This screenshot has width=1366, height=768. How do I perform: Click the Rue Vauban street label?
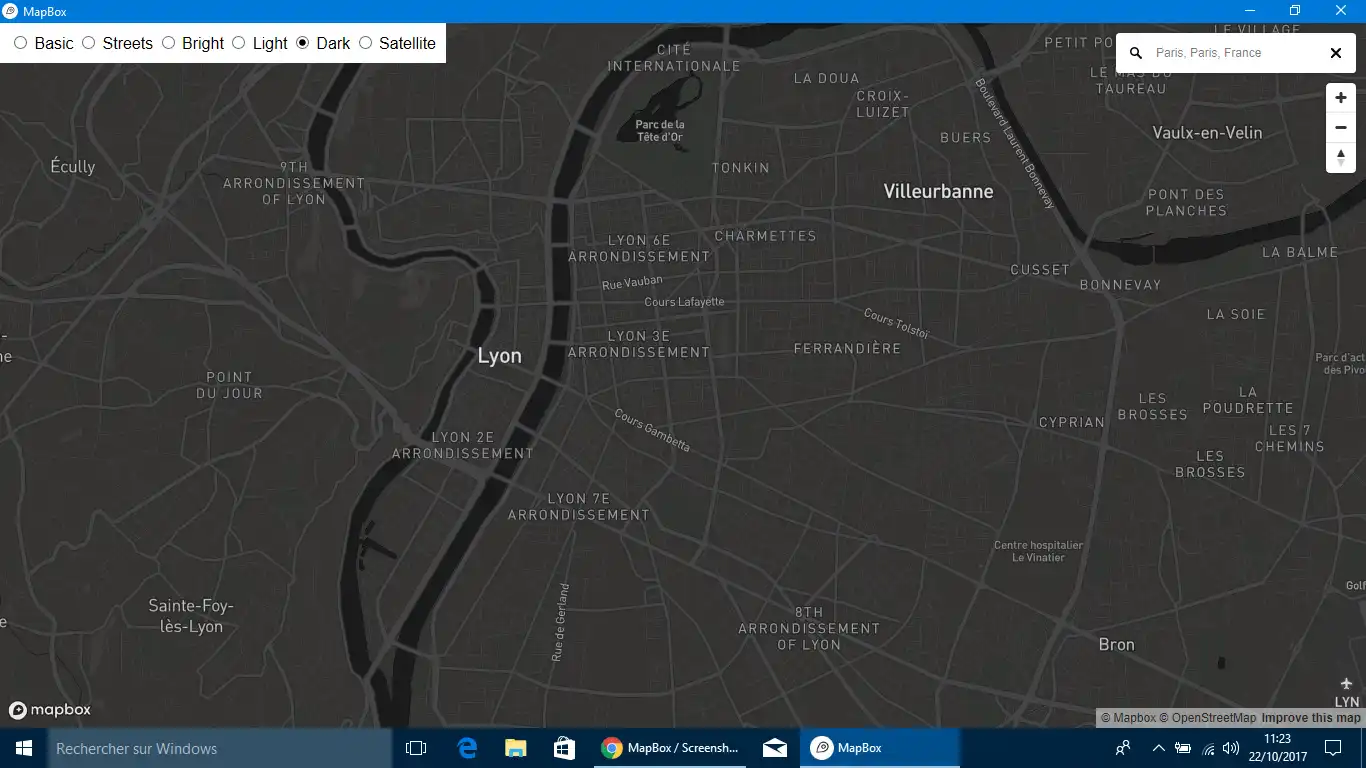632,283
